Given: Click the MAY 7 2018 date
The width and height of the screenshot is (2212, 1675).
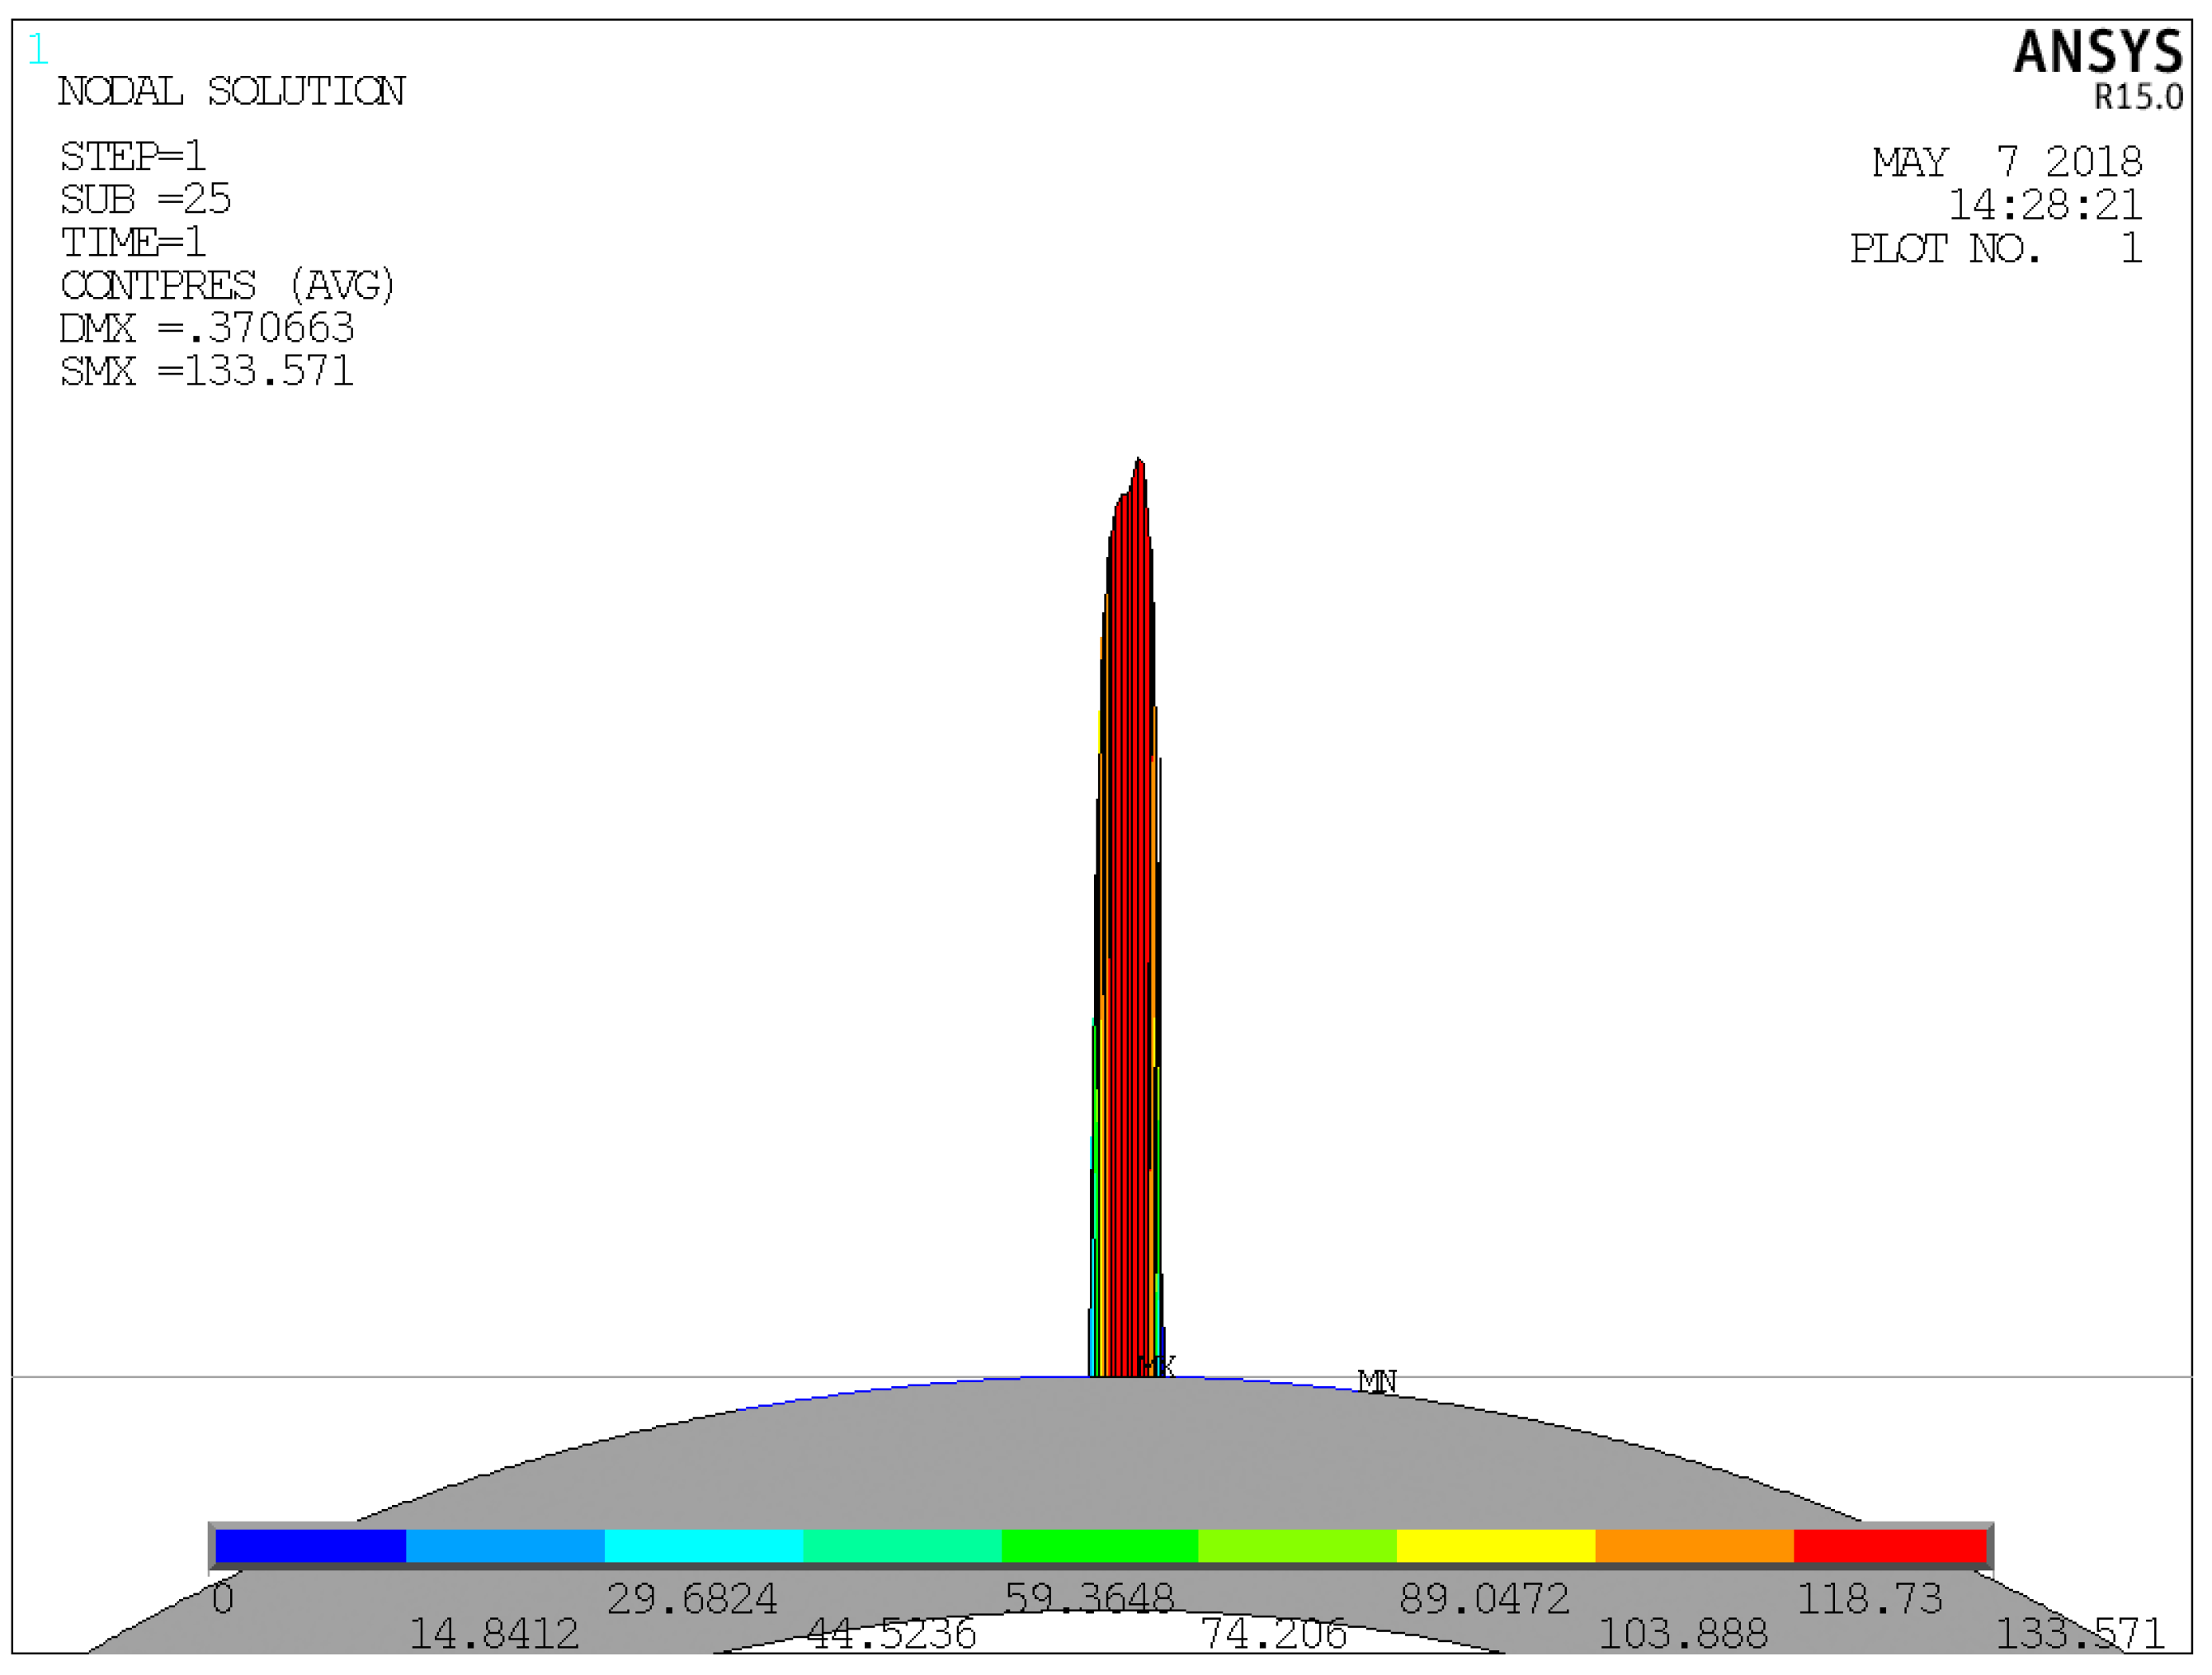Looking at the screenshot, I should point(2007,162).
